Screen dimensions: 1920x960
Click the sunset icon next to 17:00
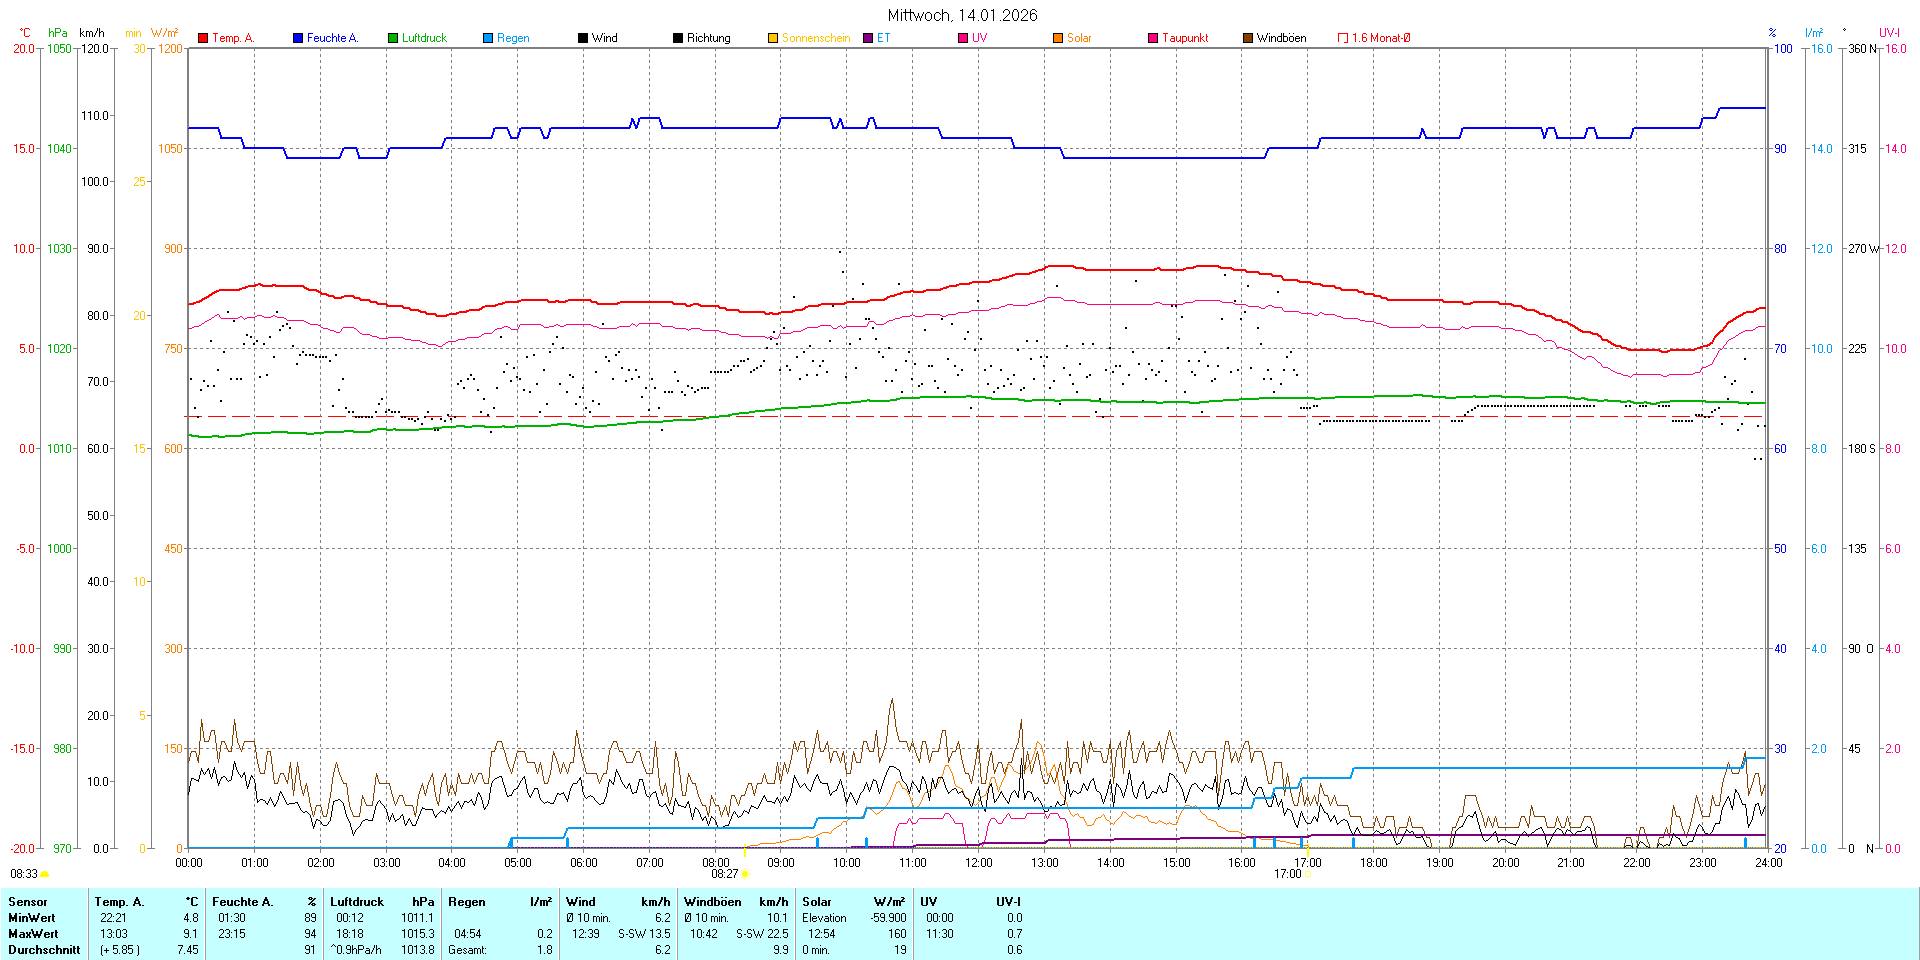(x=1308, y=874)
